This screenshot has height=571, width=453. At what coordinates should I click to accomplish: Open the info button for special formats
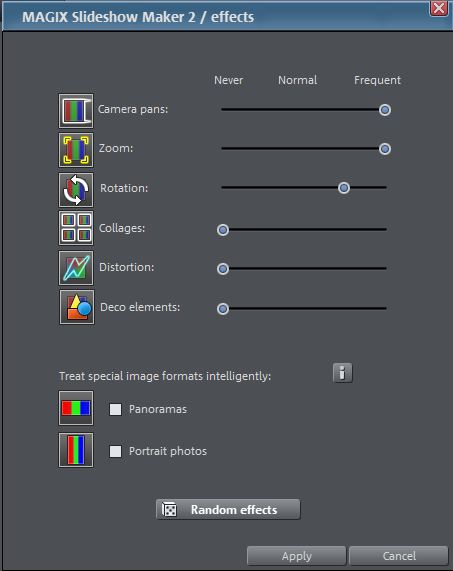pos(342,373)
